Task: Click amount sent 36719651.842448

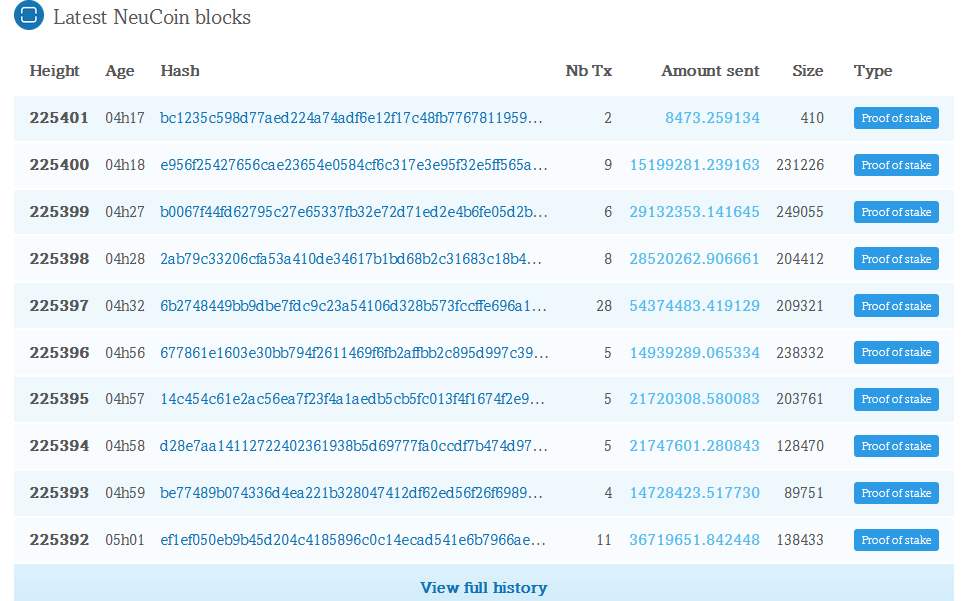Action: click(694, 539)
